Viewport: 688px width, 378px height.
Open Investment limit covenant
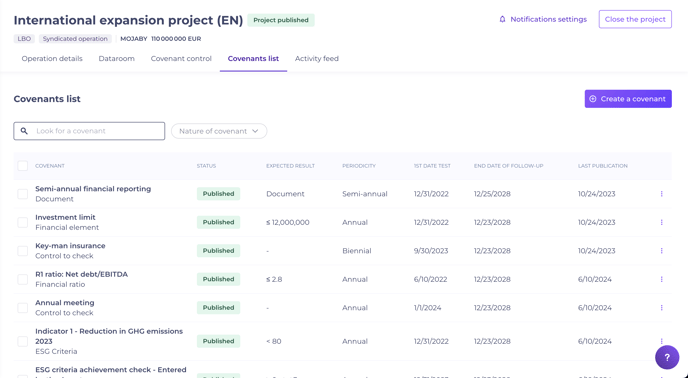point(65,217)
